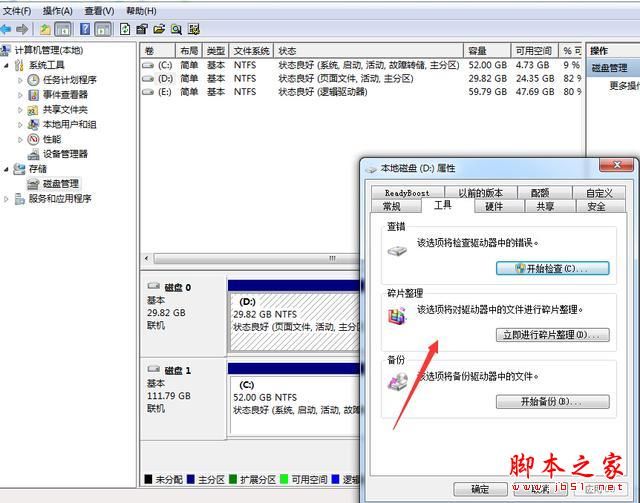
Task: Select 服务和应用程序 in the tree
Action: [x=60, y=199]
